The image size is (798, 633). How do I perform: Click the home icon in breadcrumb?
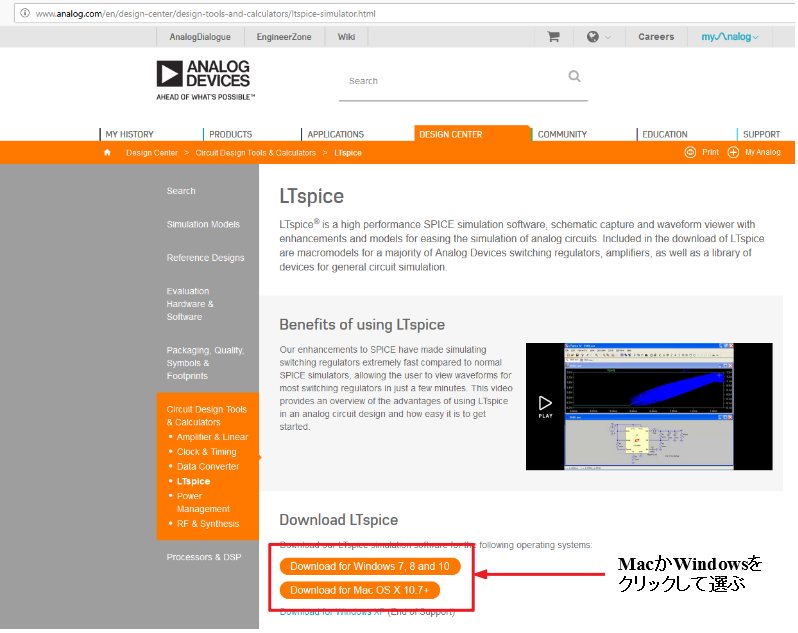point(107,153)
